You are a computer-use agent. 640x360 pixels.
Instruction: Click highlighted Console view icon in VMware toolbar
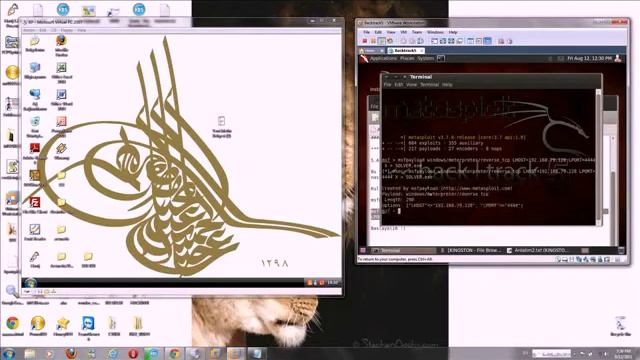487,41
